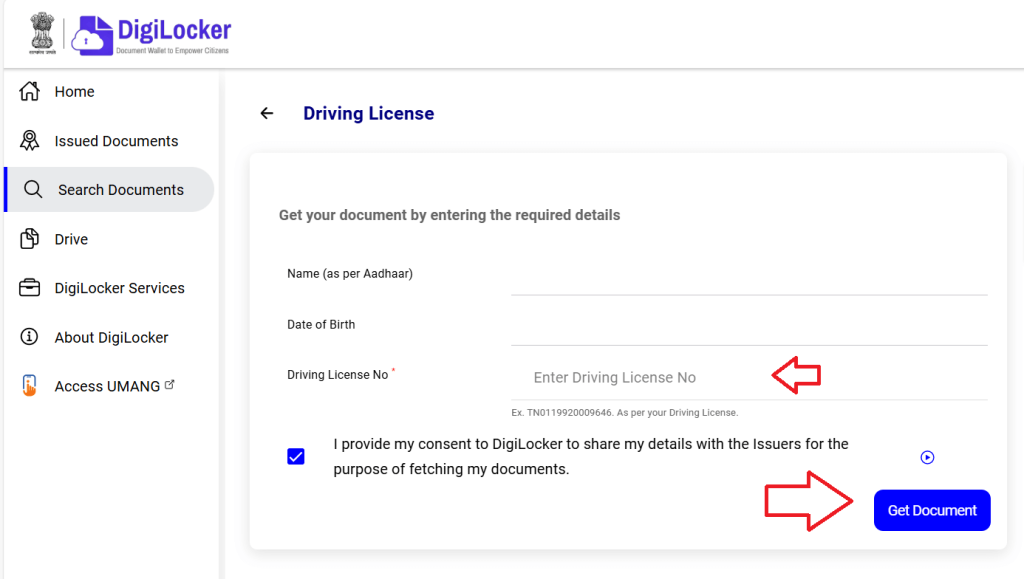This screenshot has width=1024, height=579.
Task: Click the Issued Documents ribbon badge icon
Action: [30, 141]
